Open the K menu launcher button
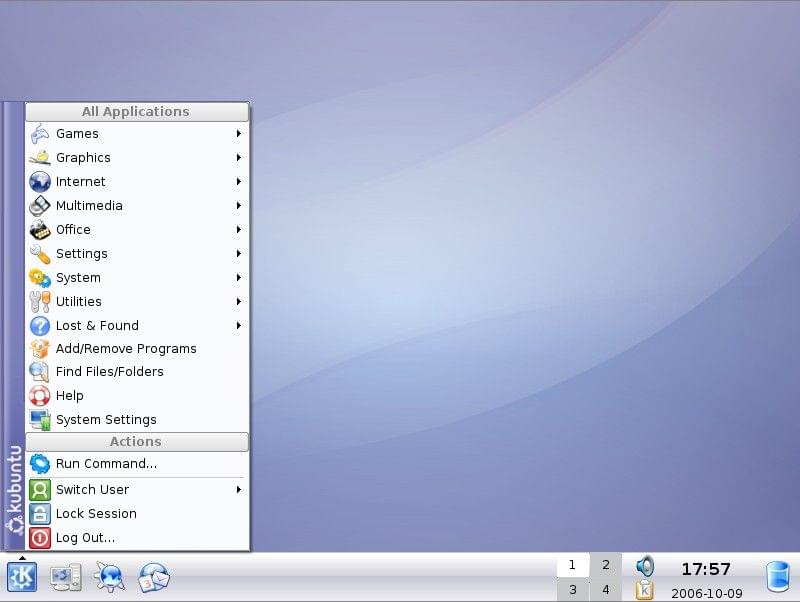800x602 pixels. tap(22, 577)
